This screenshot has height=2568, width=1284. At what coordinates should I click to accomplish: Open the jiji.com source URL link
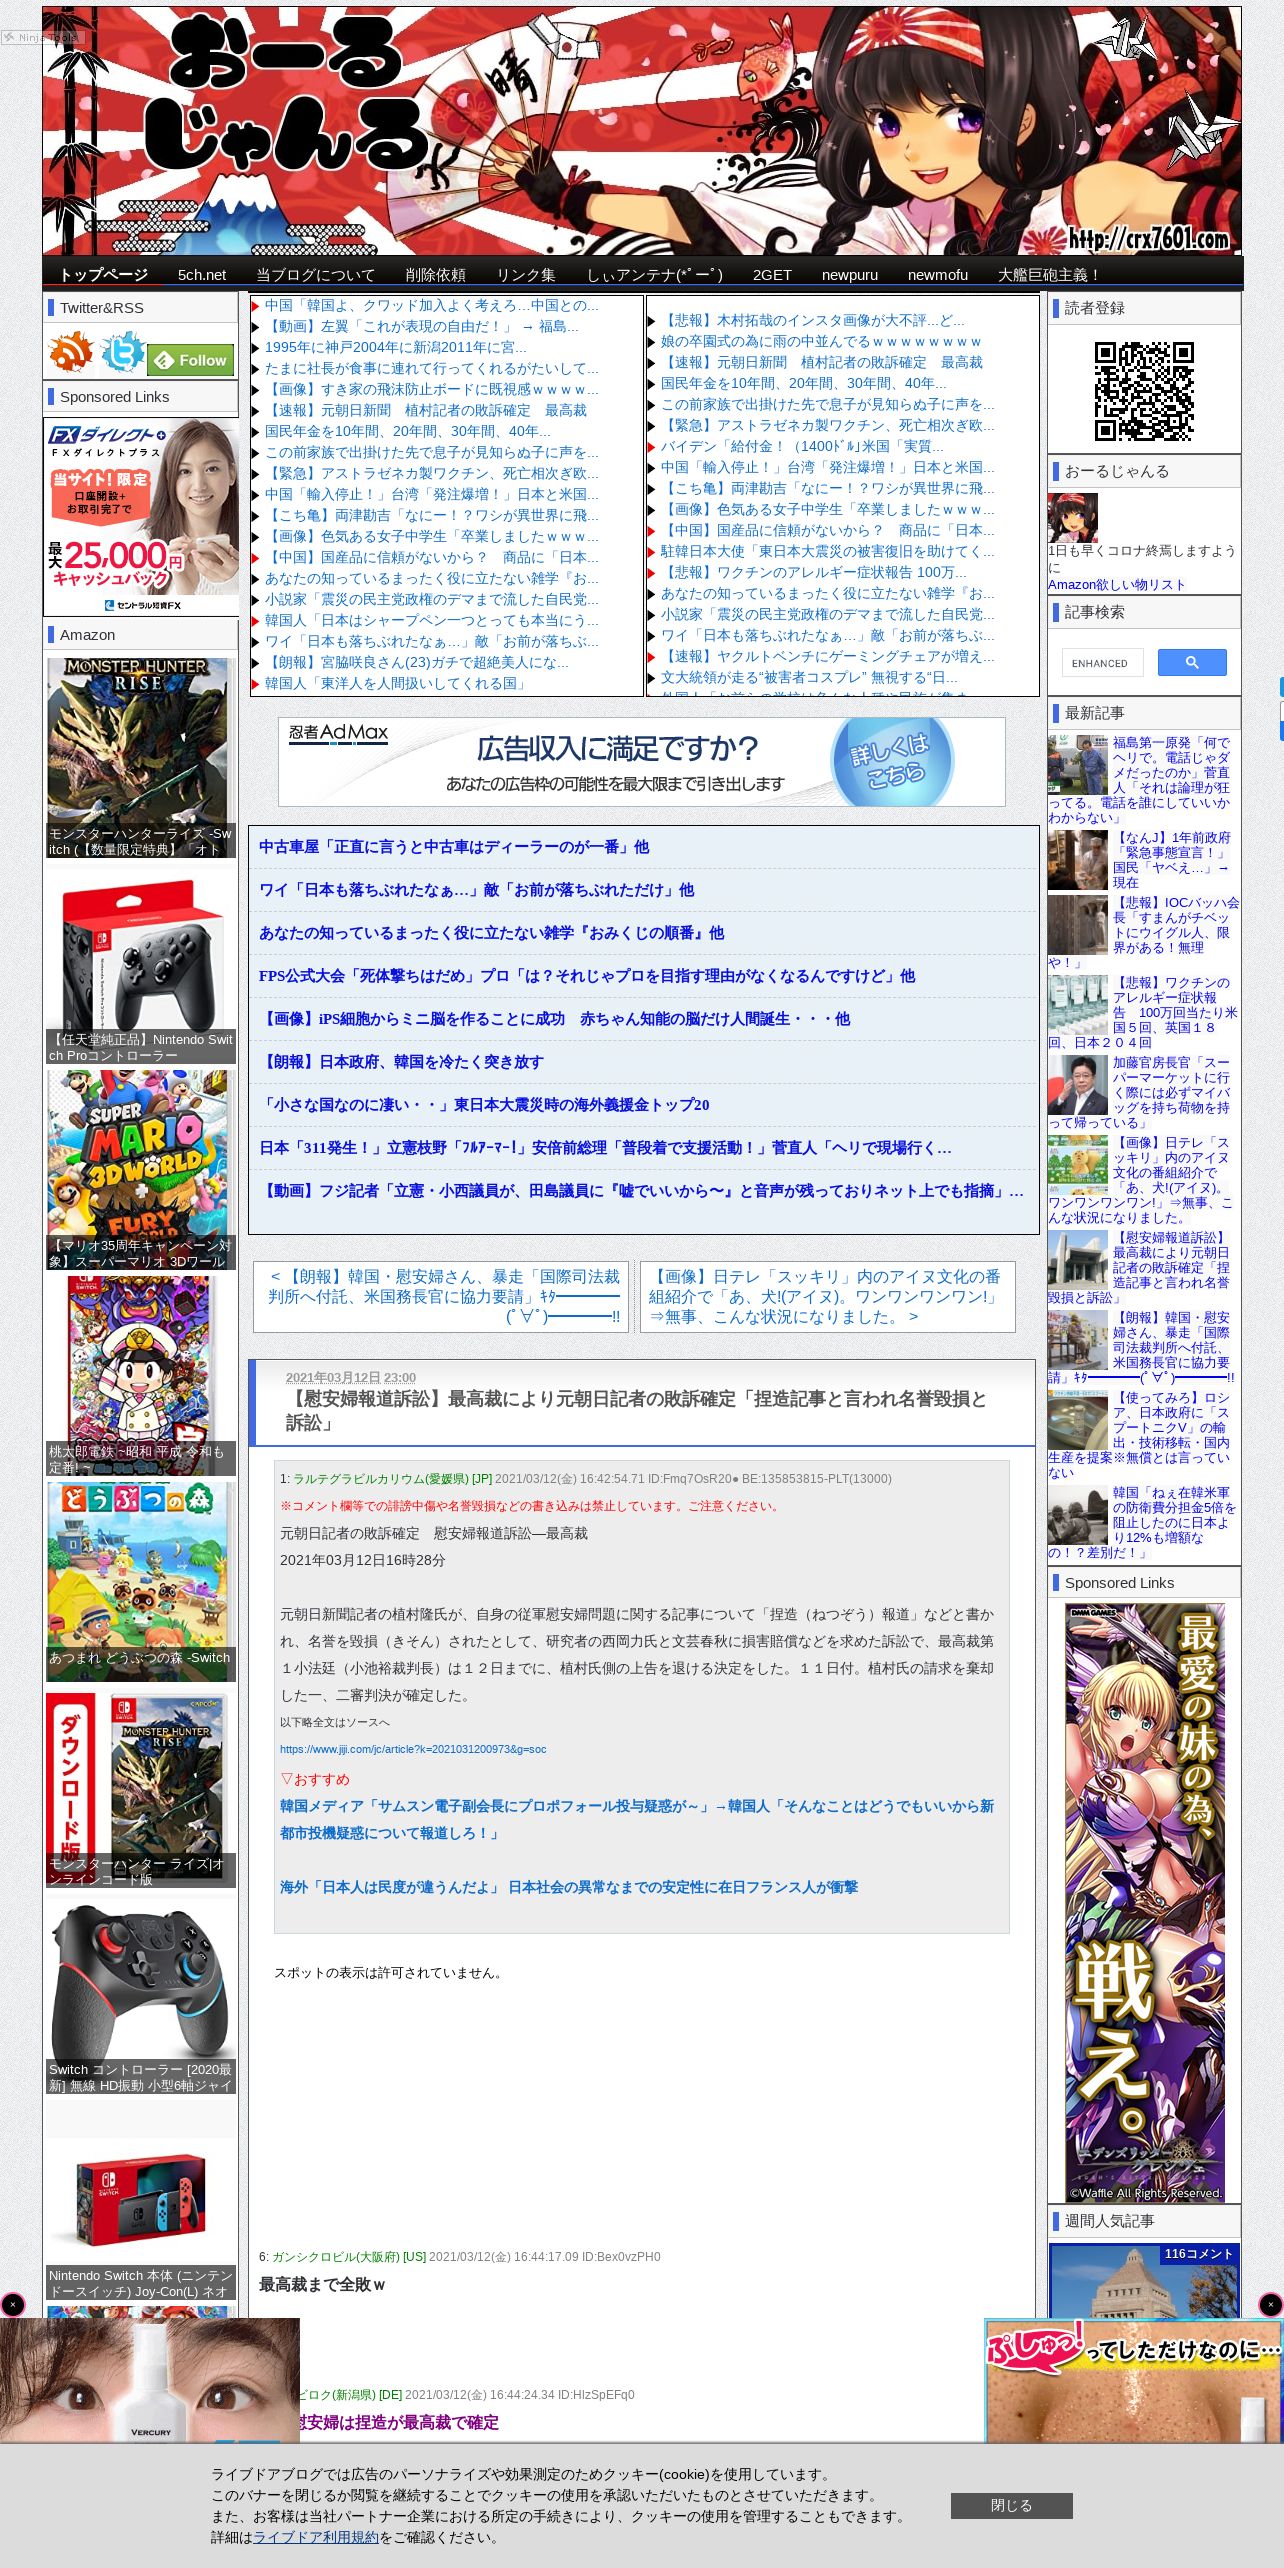[x=413, y=1749]
